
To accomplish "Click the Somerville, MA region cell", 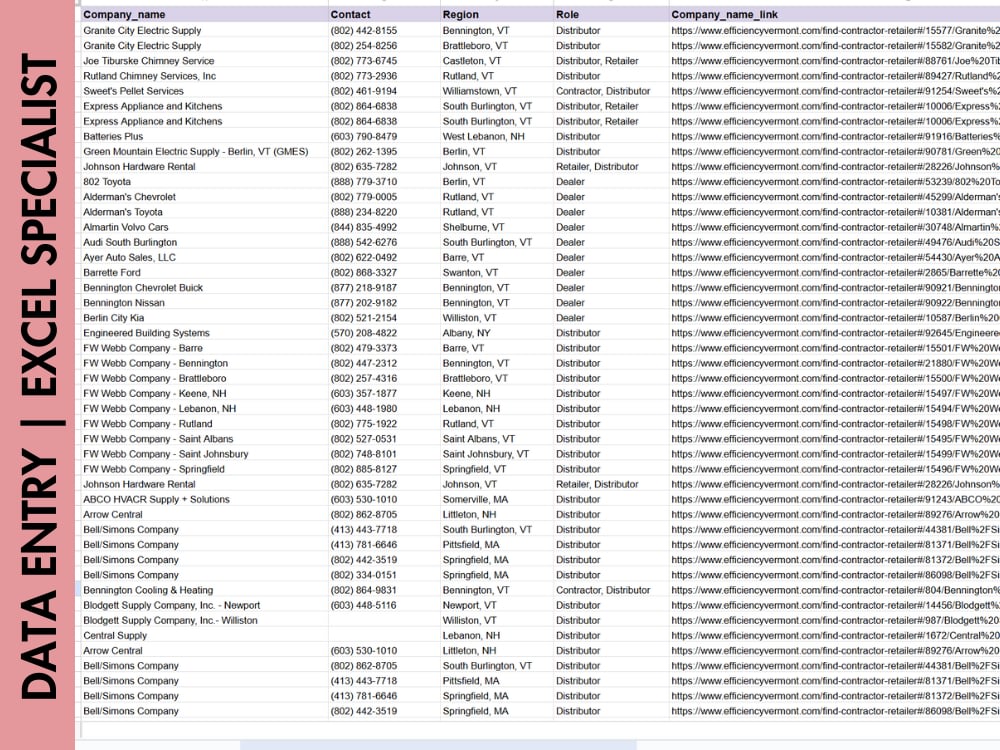I will (497, 499).
